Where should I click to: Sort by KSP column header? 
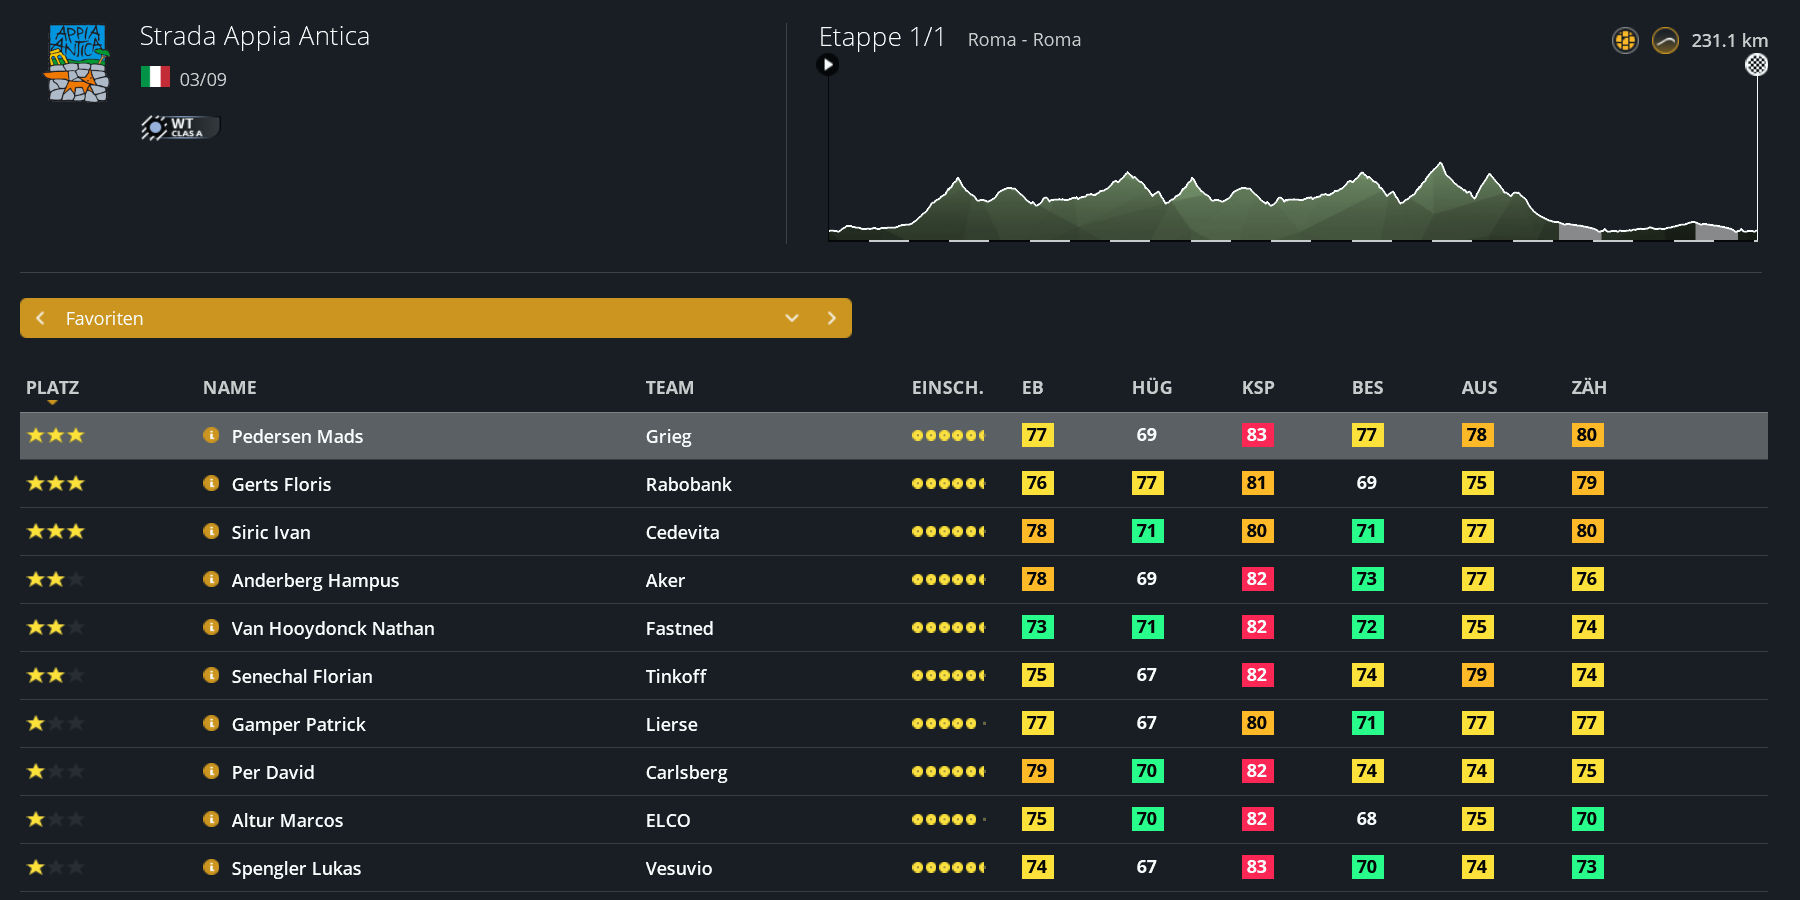tap(1258, 388)
